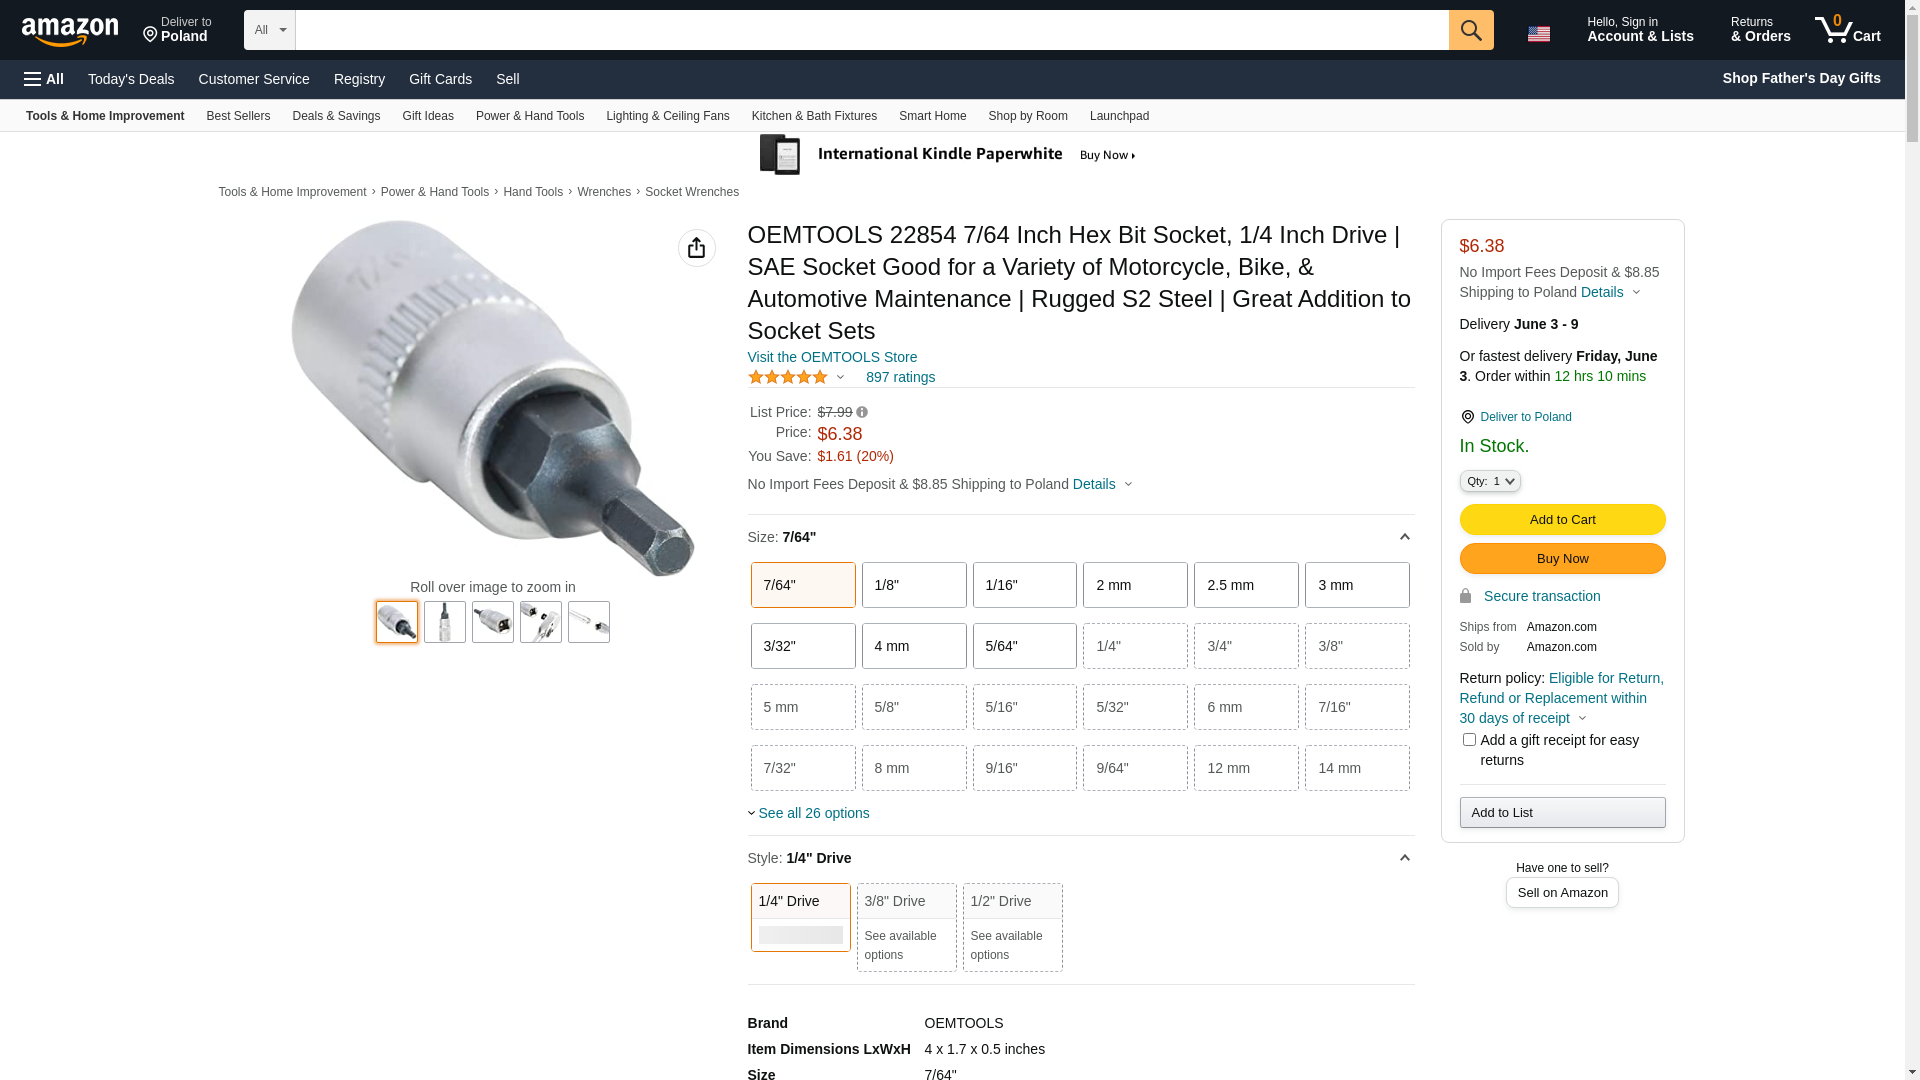Open the search category All dropdown
The image size is (1920, 1080).
pos(269,30)
